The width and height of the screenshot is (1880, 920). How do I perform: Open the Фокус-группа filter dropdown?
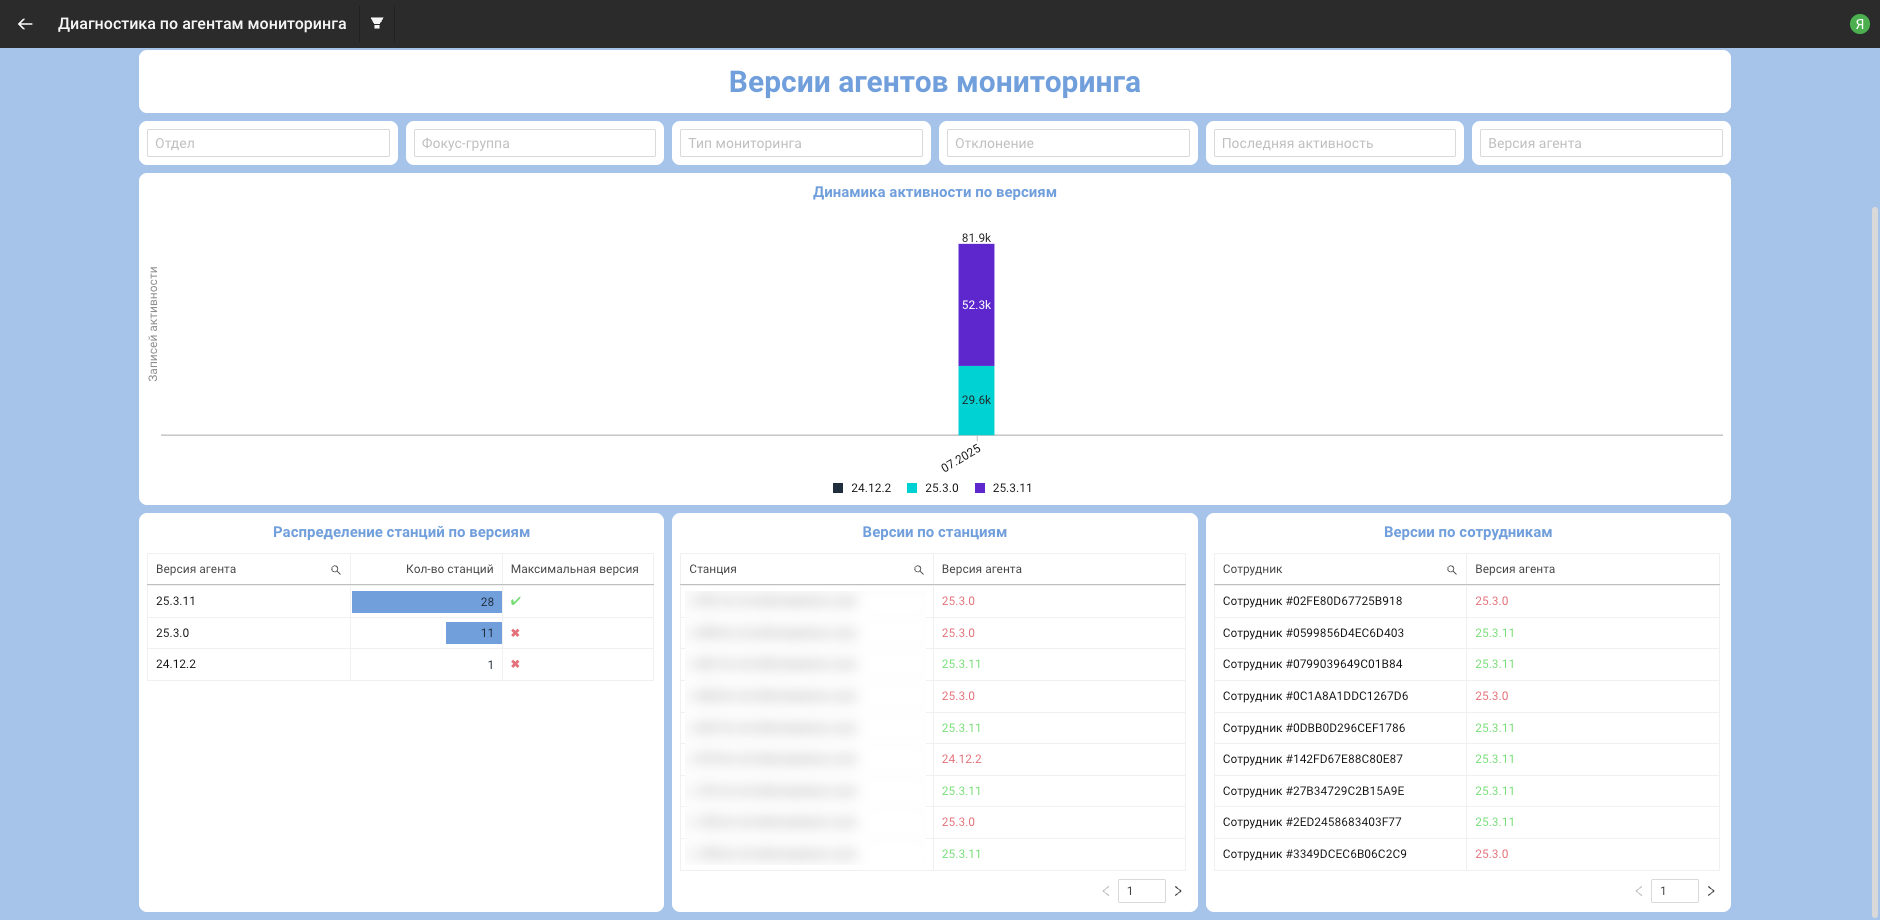(535, 143)
